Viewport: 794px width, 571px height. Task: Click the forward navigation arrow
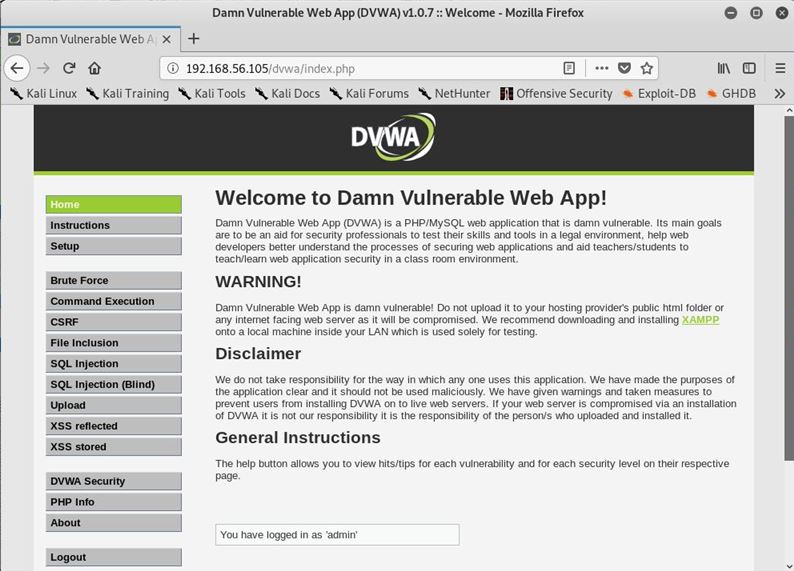point(44,68)
